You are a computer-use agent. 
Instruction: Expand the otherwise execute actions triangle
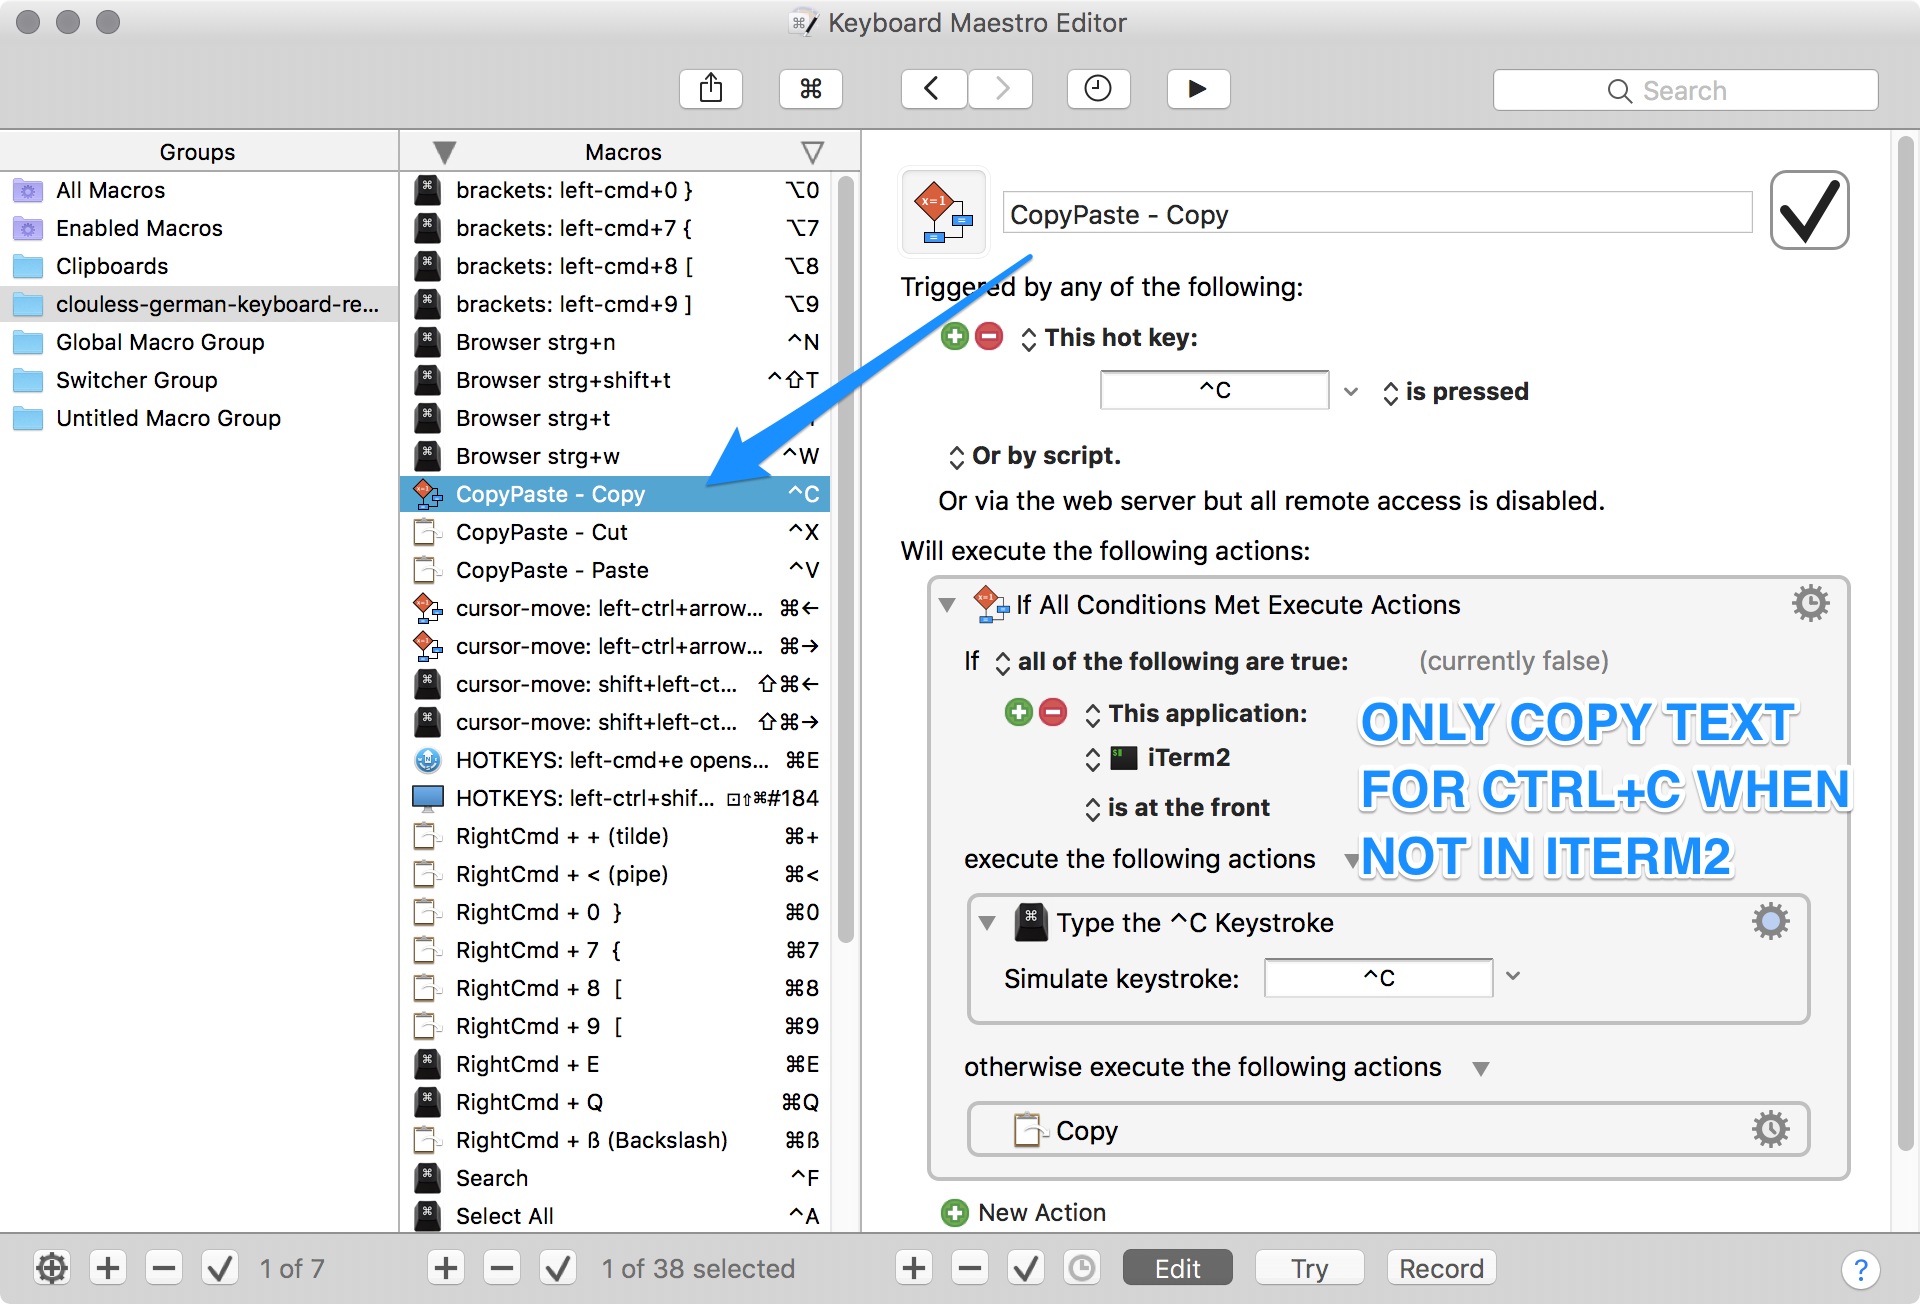click(1481, 1068)
